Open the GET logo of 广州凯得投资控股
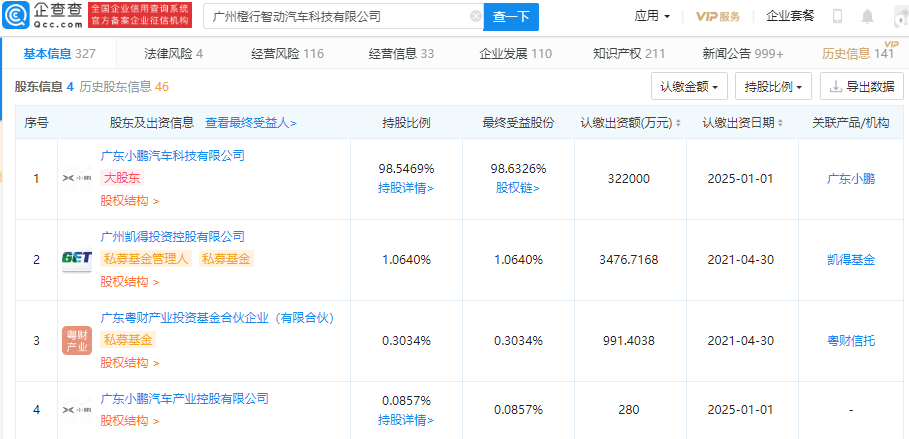Viewport: 909px width, 439px height. pos(77,259)
